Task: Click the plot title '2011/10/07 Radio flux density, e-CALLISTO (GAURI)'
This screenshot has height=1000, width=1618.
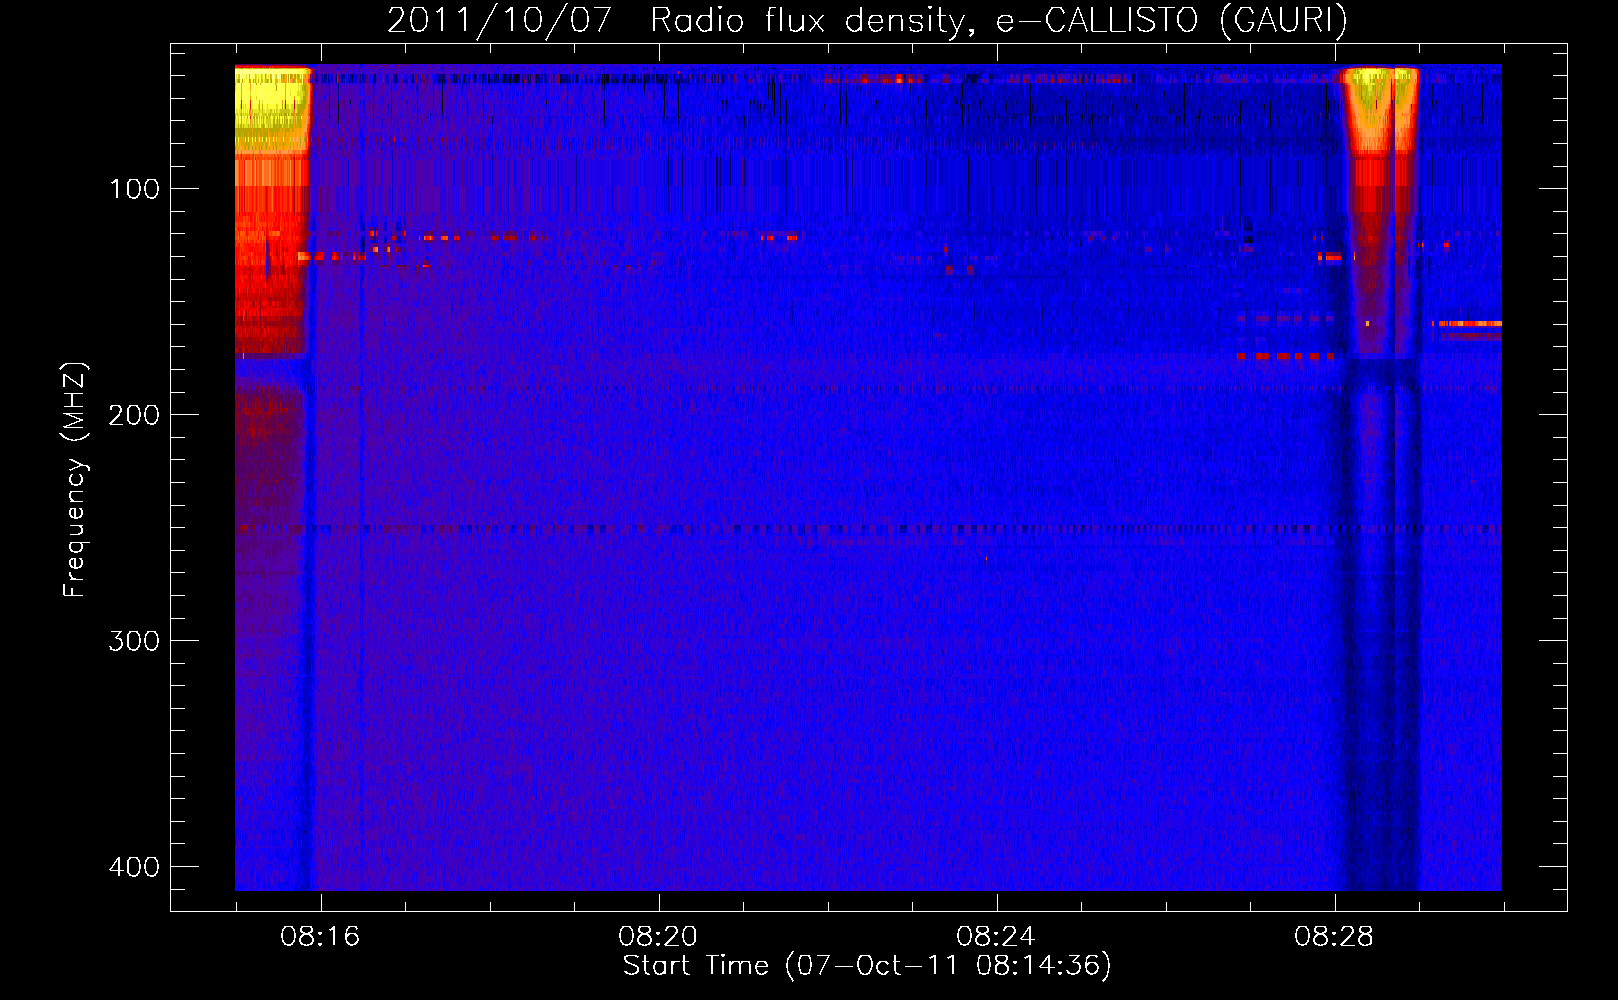Action: 867,20
